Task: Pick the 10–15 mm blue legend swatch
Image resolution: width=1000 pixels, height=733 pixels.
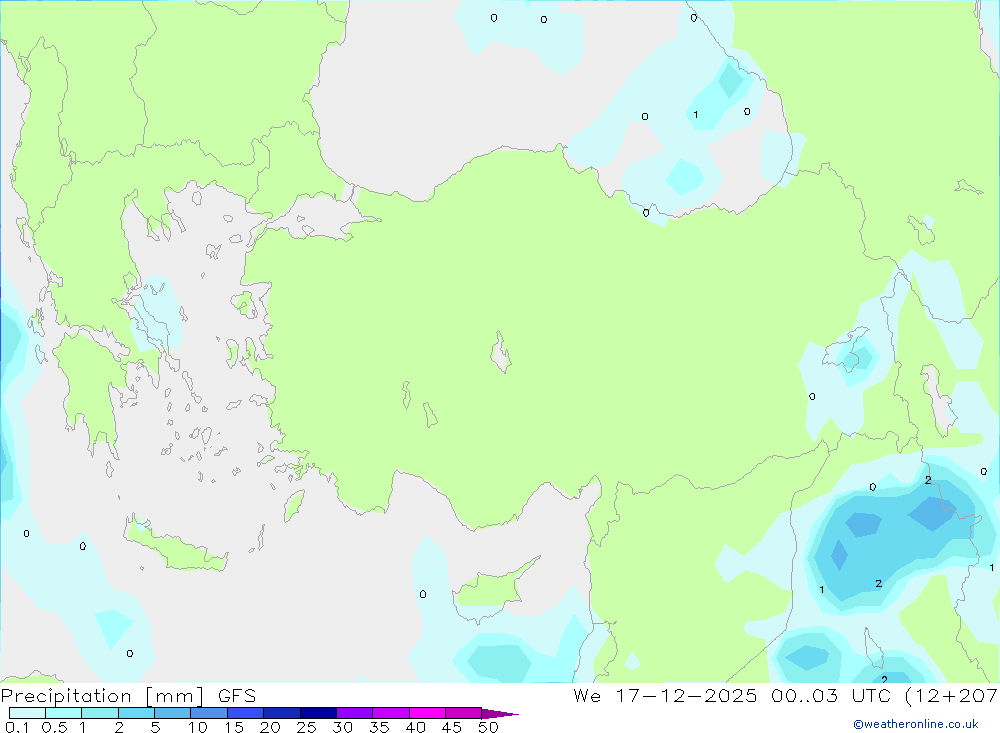Action: tap(209, 713)
